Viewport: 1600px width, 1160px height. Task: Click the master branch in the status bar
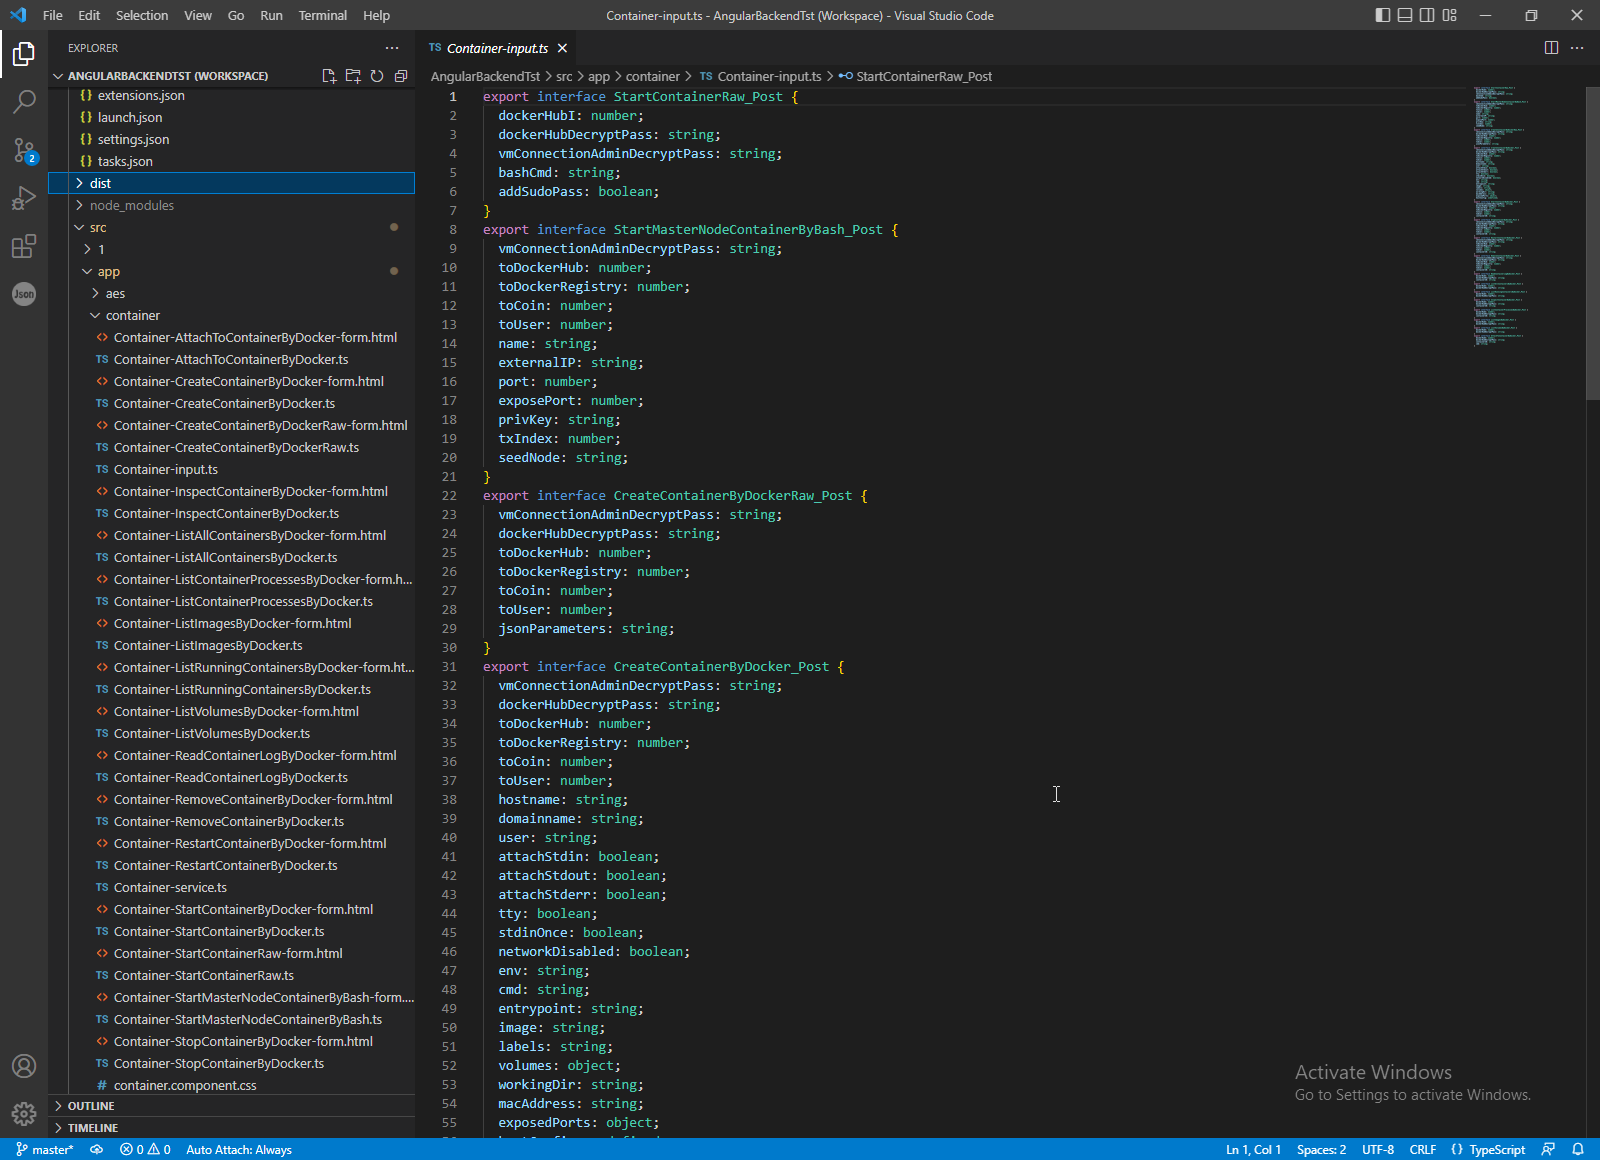click(x=45, y=1149)
